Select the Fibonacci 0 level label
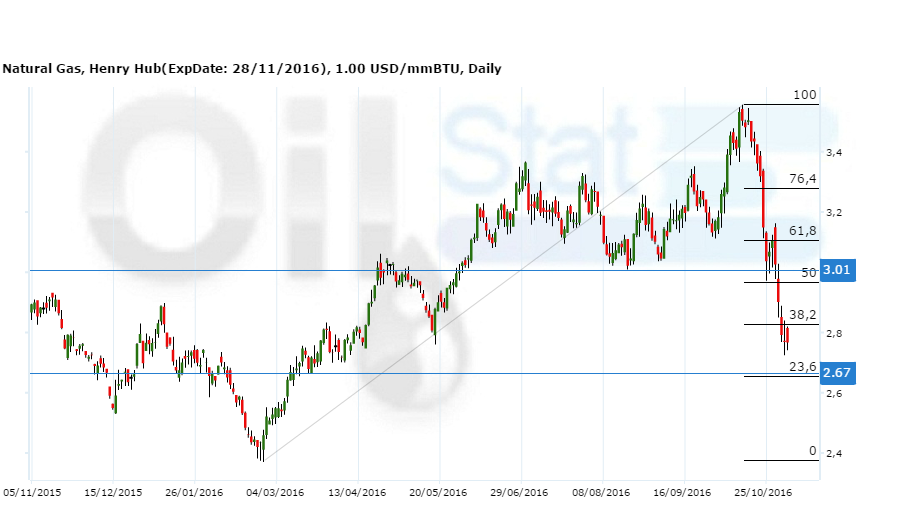Image resolution: width=909 pixels, height=509 pixels. click(812, 451)
